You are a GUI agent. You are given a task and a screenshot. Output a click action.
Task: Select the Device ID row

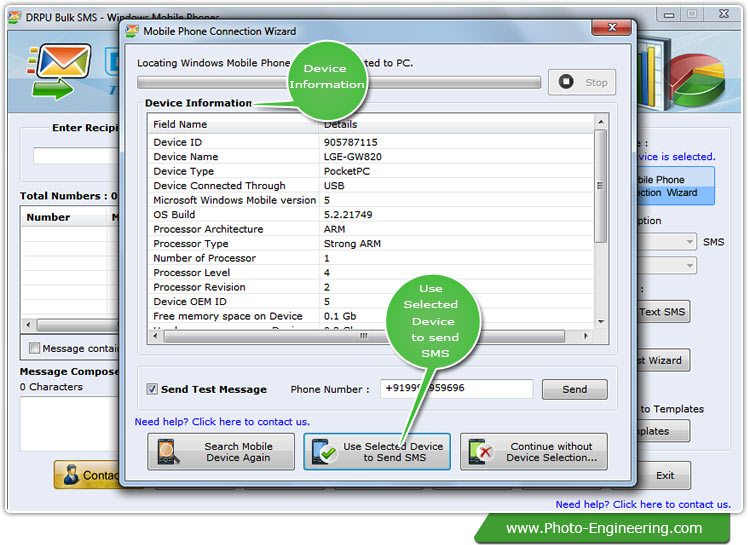click(371, 142)
